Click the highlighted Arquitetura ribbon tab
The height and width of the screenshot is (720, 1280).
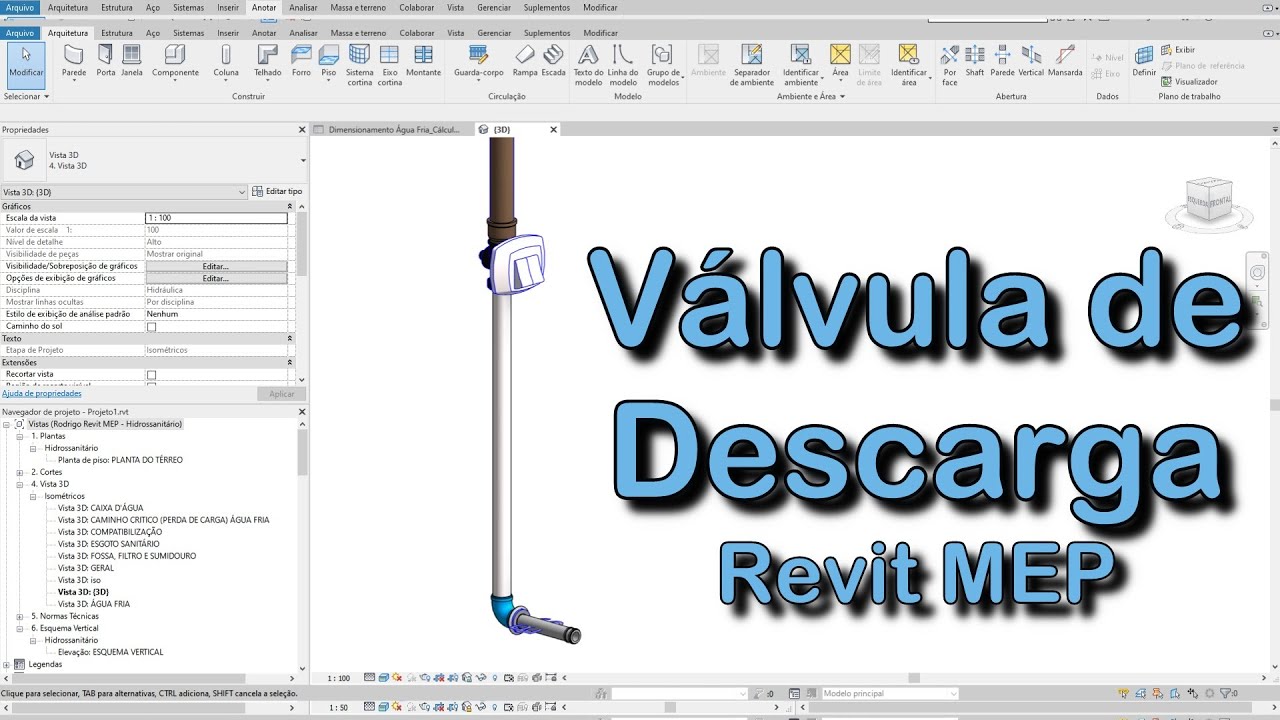tap(68, 33)
